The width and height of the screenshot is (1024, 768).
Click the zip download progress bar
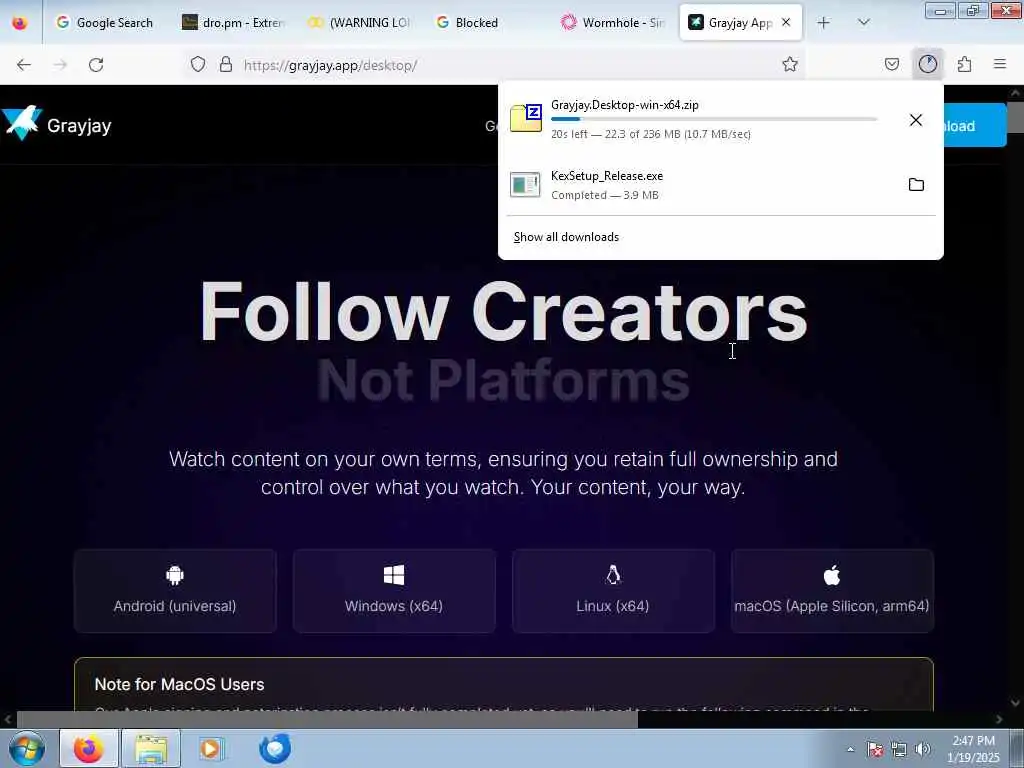point(714,120)
